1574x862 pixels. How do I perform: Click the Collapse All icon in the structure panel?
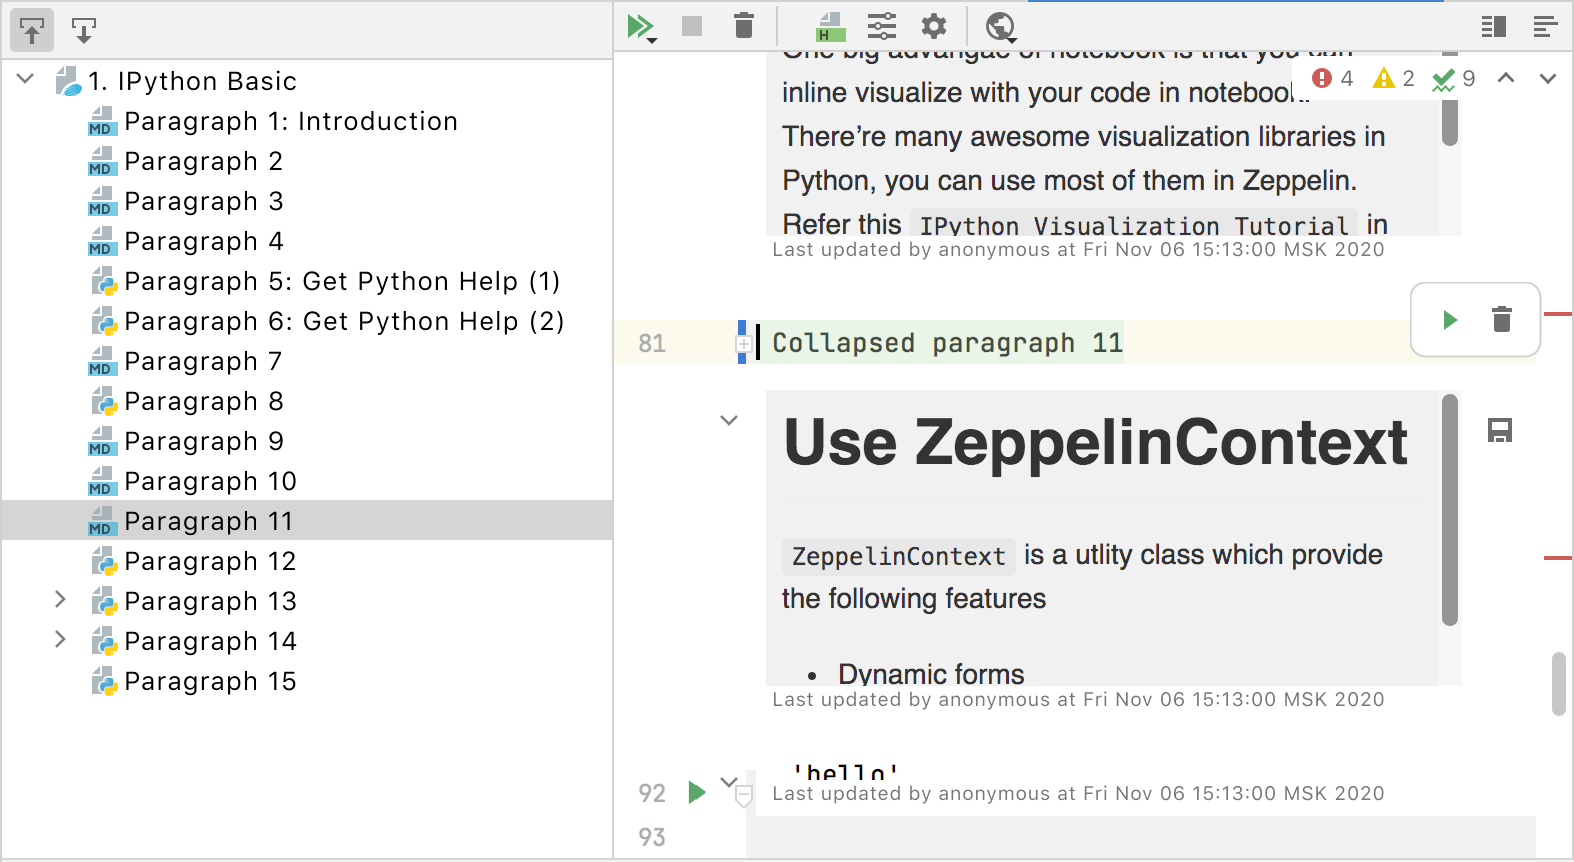[x=84, y=31]
